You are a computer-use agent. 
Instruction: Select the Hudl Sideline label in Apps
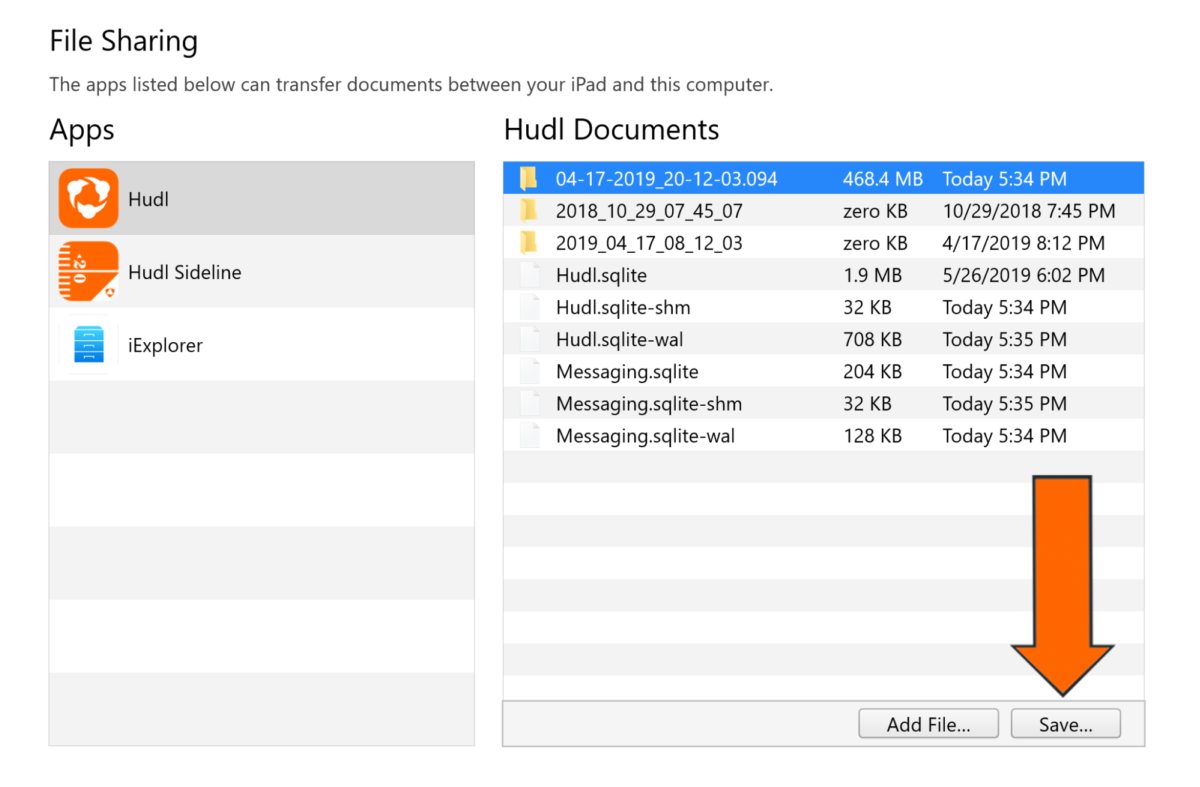[x=184, y=272]
